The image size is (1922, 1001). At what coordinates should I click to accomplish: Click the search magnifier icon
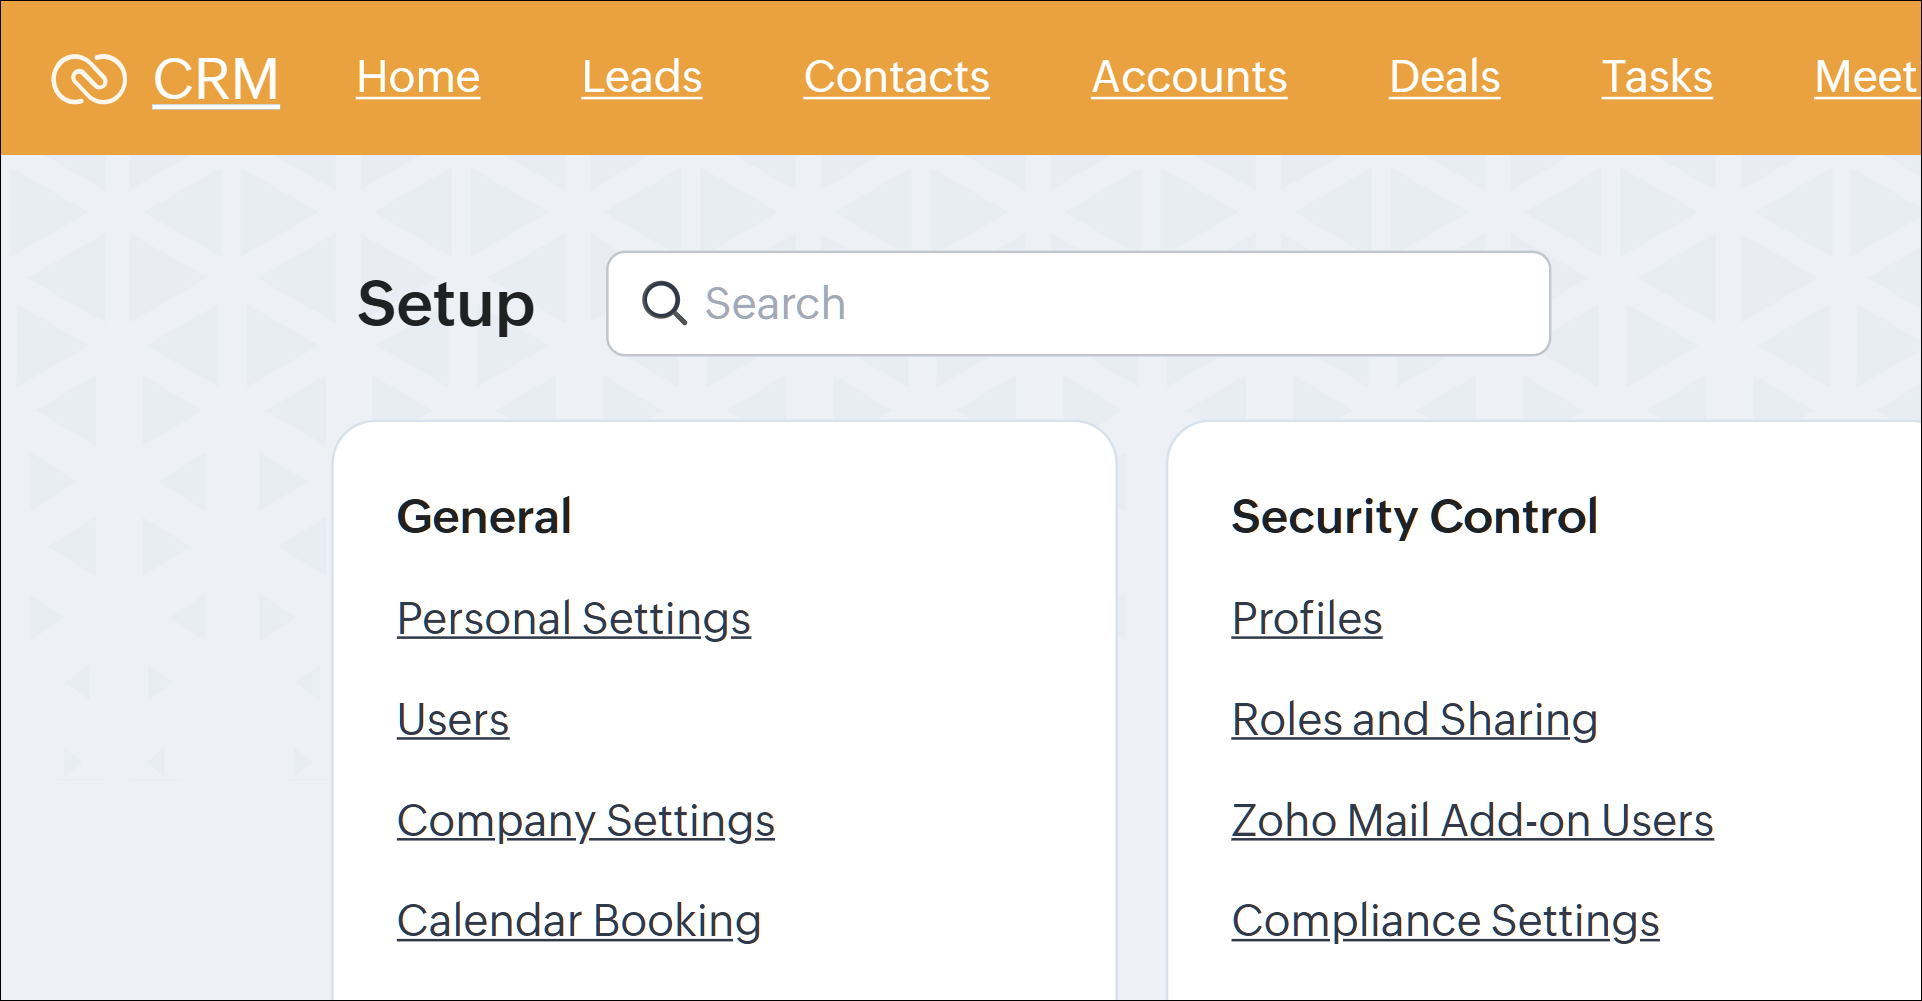click(665, 302)
